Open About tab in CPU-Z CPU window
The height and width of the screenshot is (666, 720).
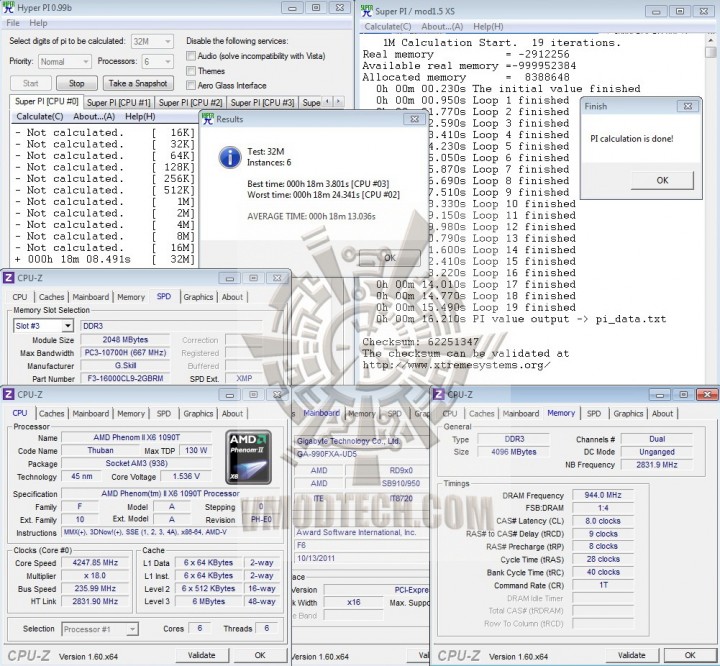coord(232,413)
